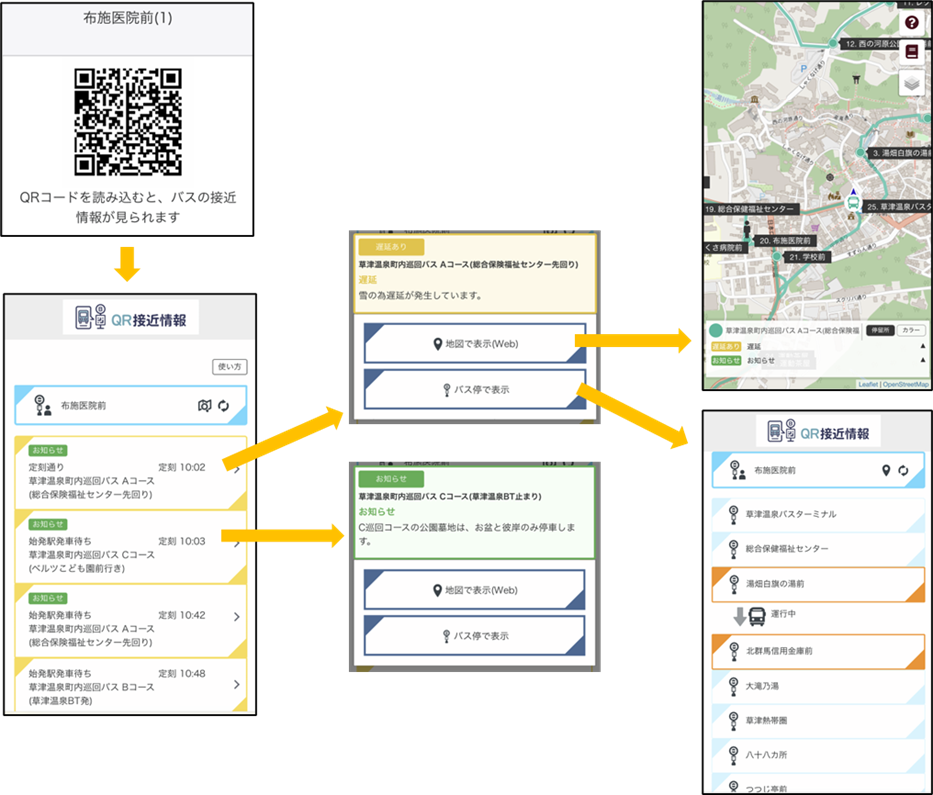
Task: Expand the お知らせ notice triangle on the map
Action: click(x=923, y=360)
